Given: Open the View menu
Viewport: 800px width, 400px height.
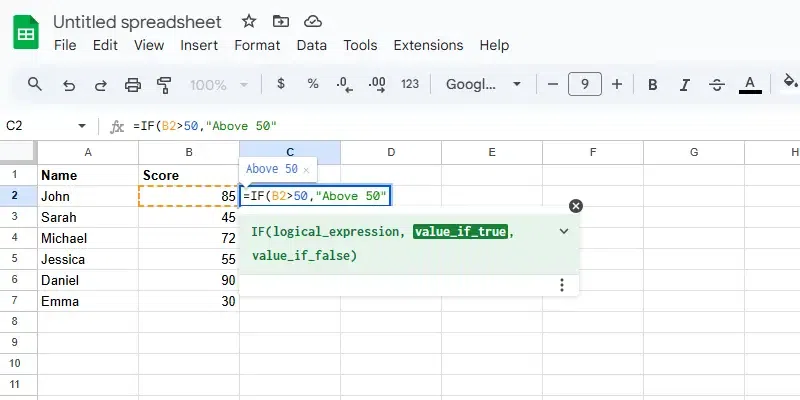Looking at the screenshot, I should (x=149, y=45).
